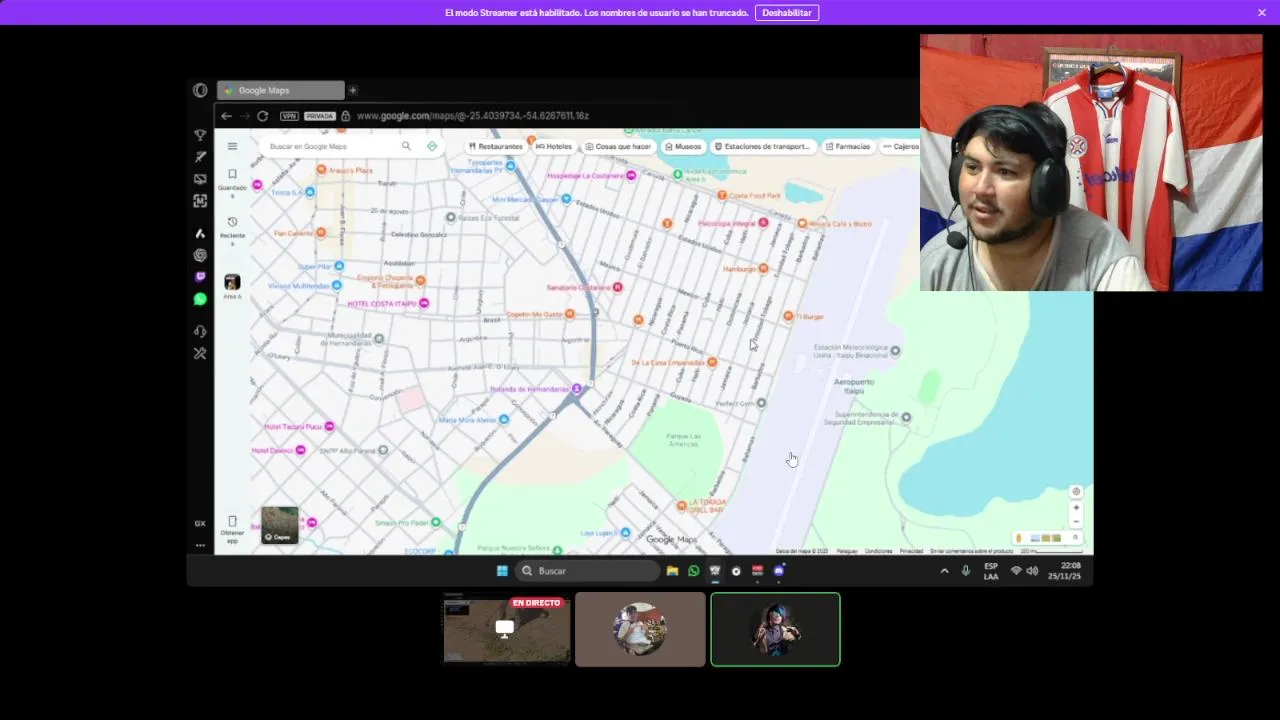
Task: Click the map my-location button
Action: point(1076,491)
